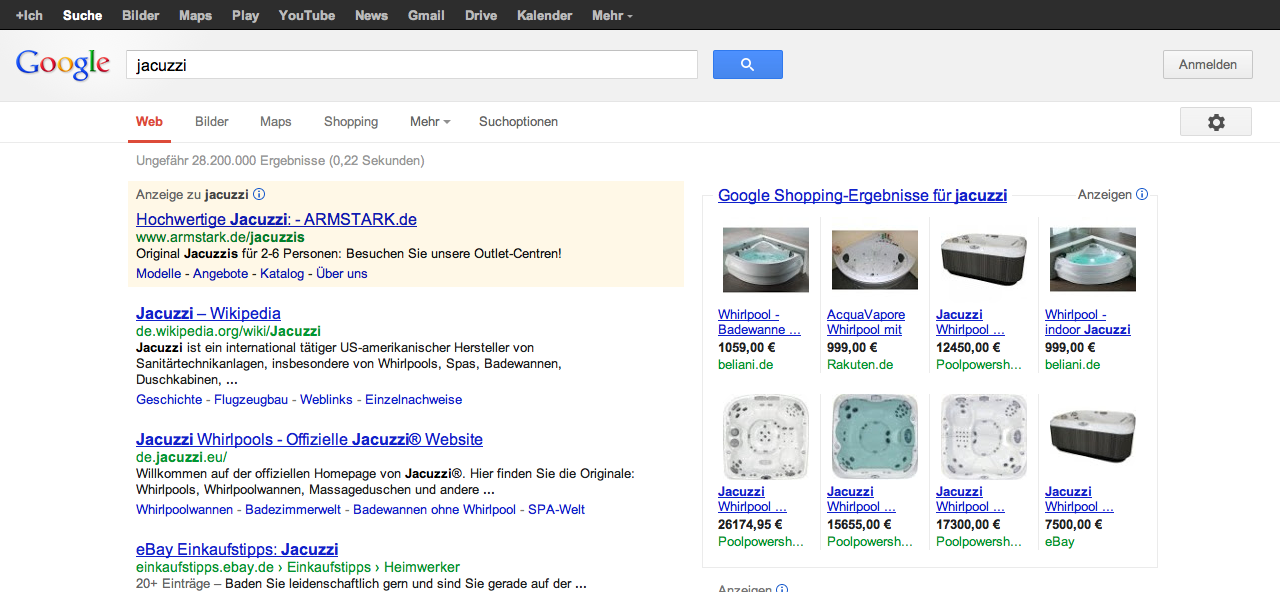Click info icon beside 'Anzeige zu jacuzzi'
Screen dimensions: 1280x592
259,195
